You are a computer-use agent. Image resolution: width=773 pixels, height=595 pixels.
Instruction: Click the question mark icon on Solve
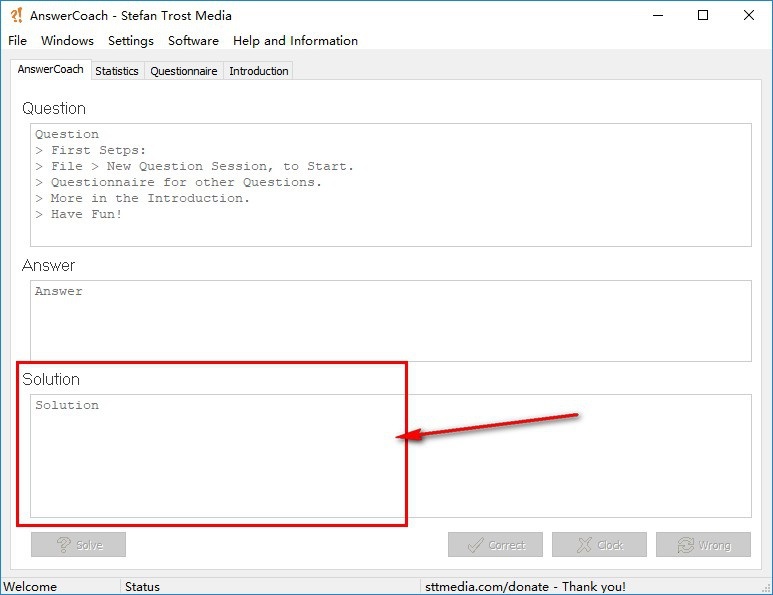[64, 545]
